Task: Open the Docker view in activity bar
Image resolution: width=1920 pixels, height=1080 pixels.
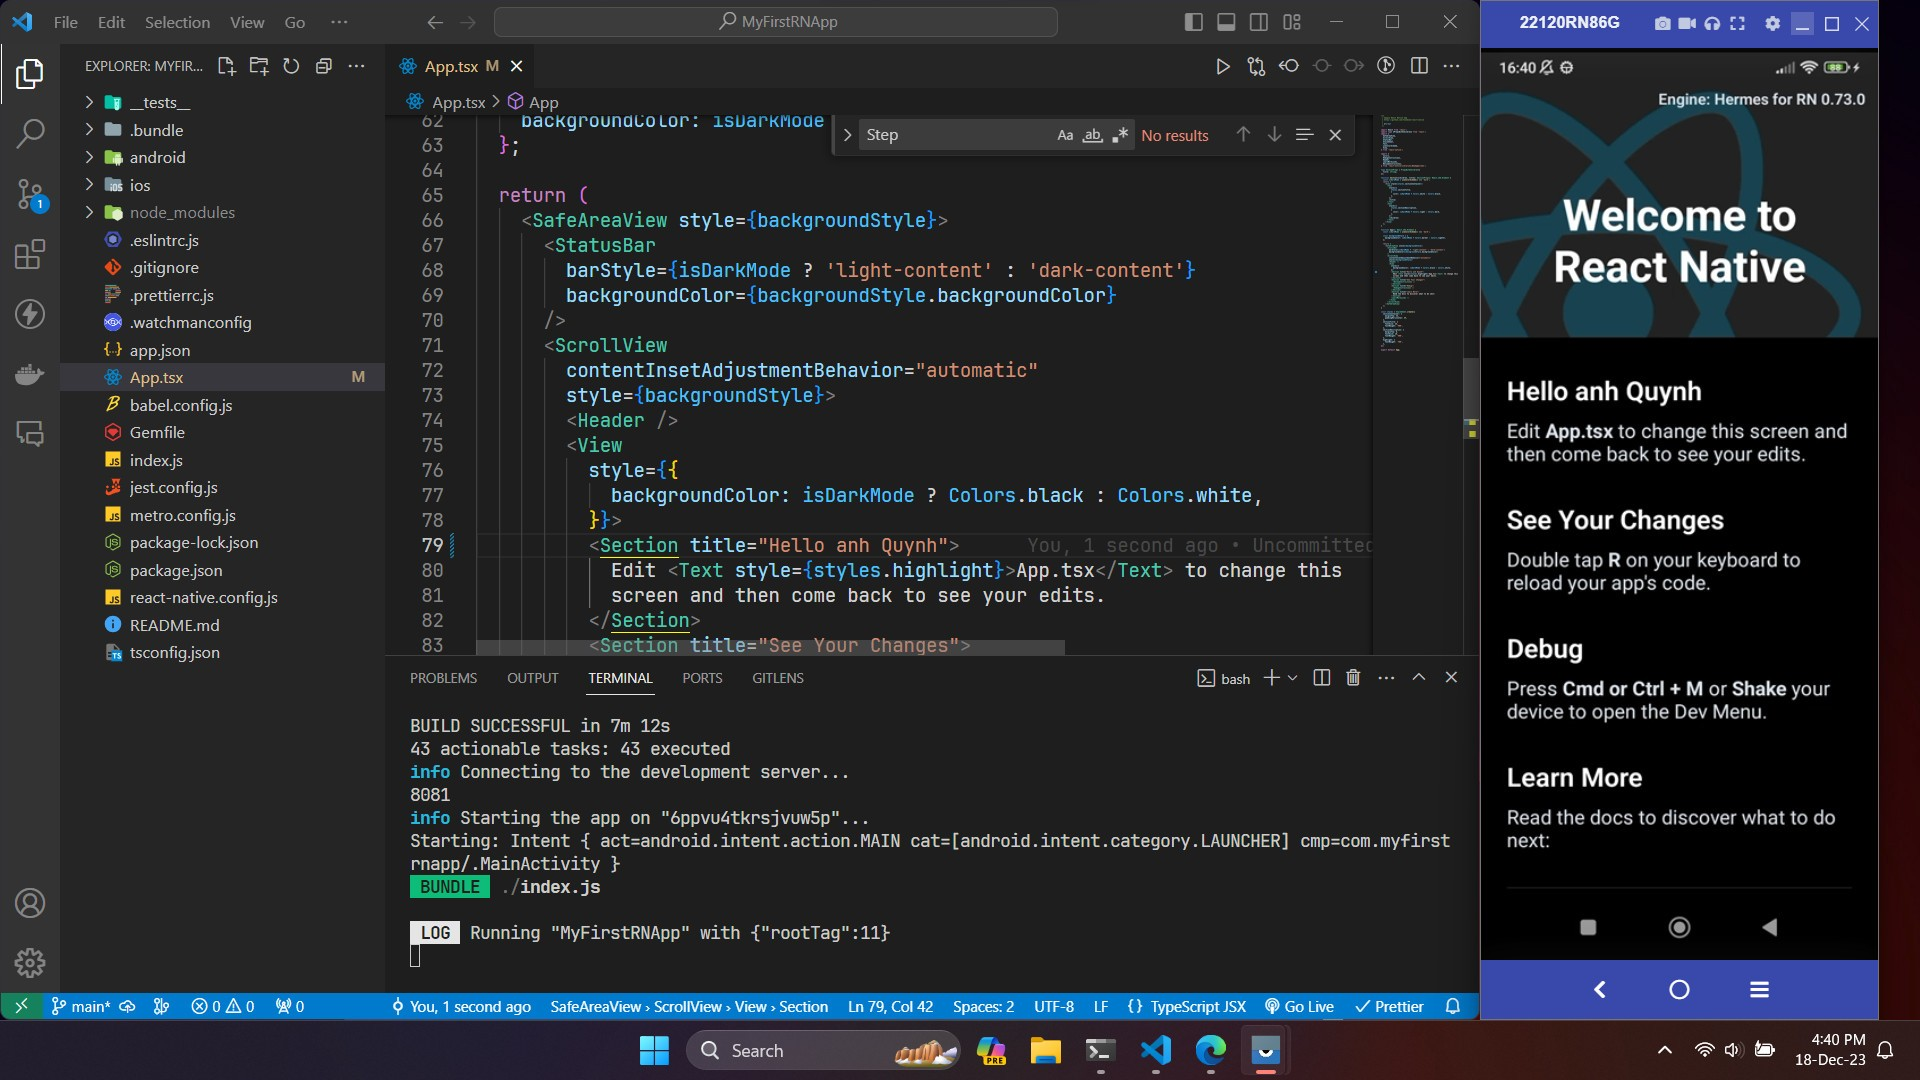Action: tap(30, 374)
